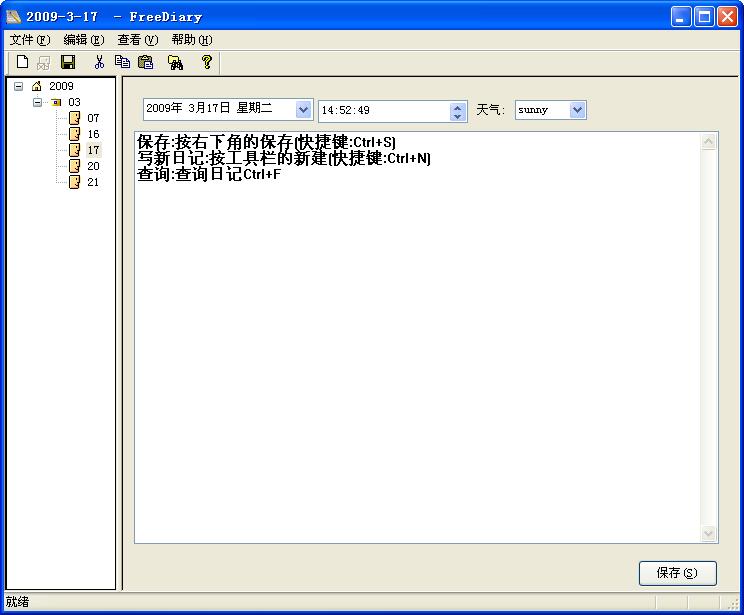Click the 天气: label
Image resolution: width=744 pixels, height=615 pixels.
tap(490, 110)
